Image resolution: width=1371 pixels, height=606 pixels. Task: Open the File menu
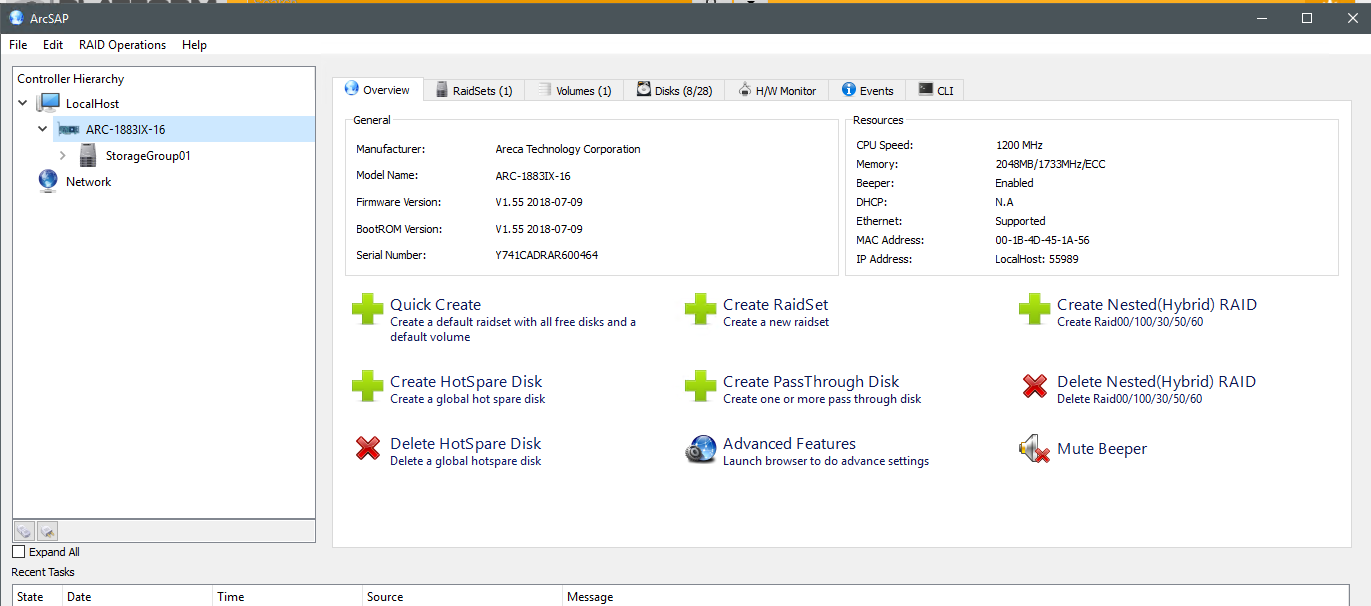click(18, 45)
